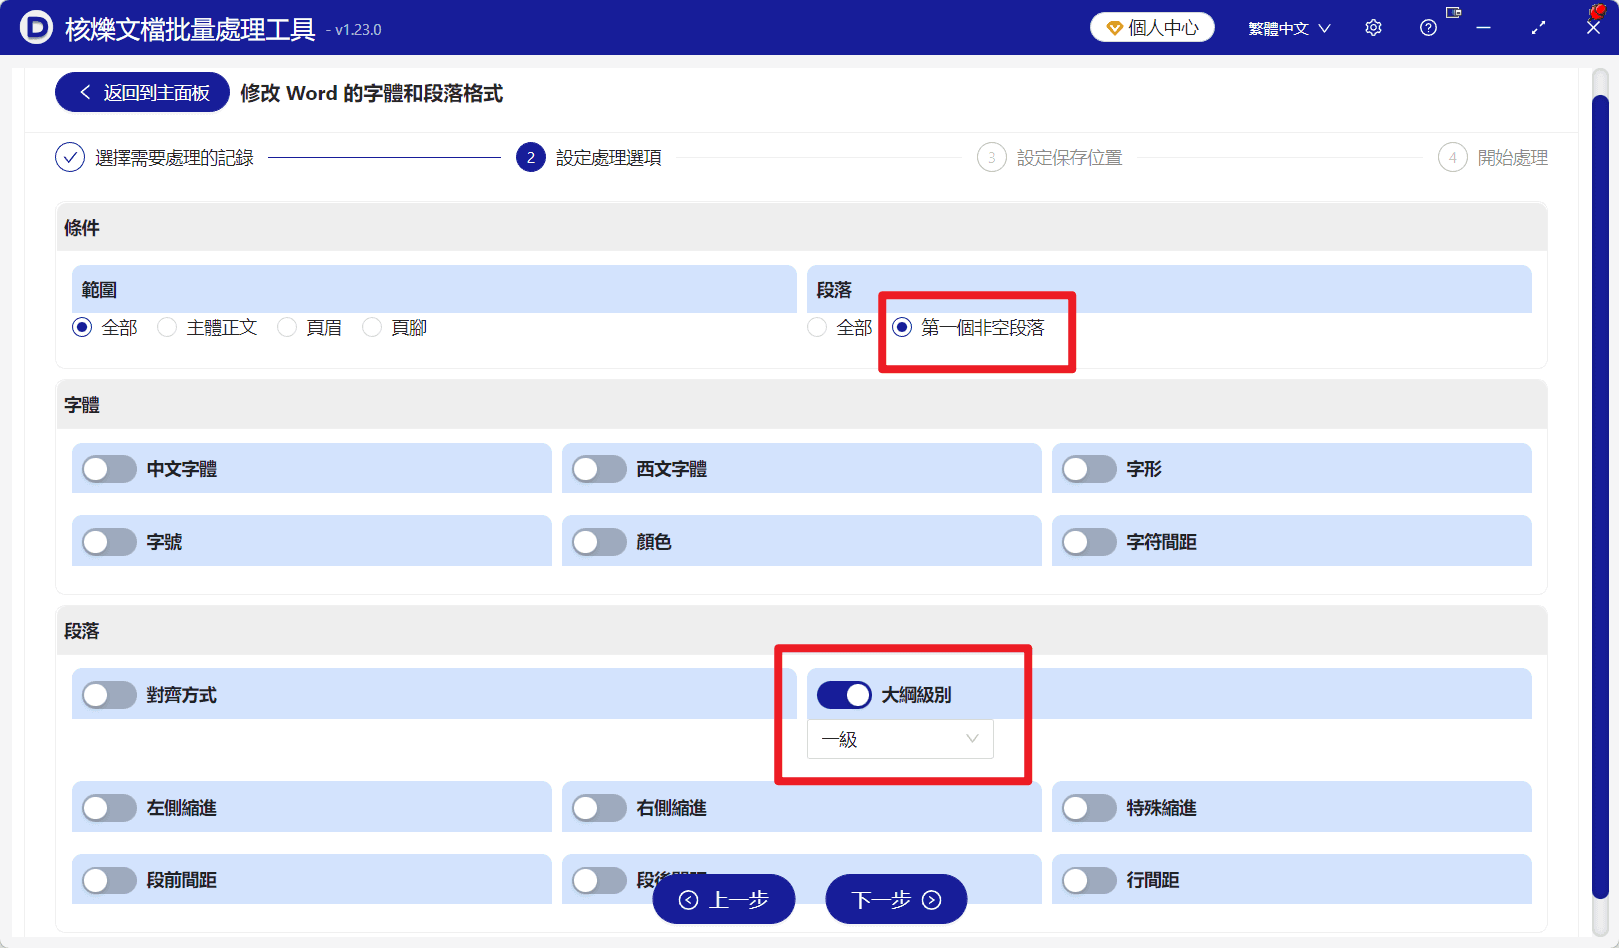Select step 2 設定處理選項
Viewport: 1619px width, 948px height.
(x=589, y=158)
